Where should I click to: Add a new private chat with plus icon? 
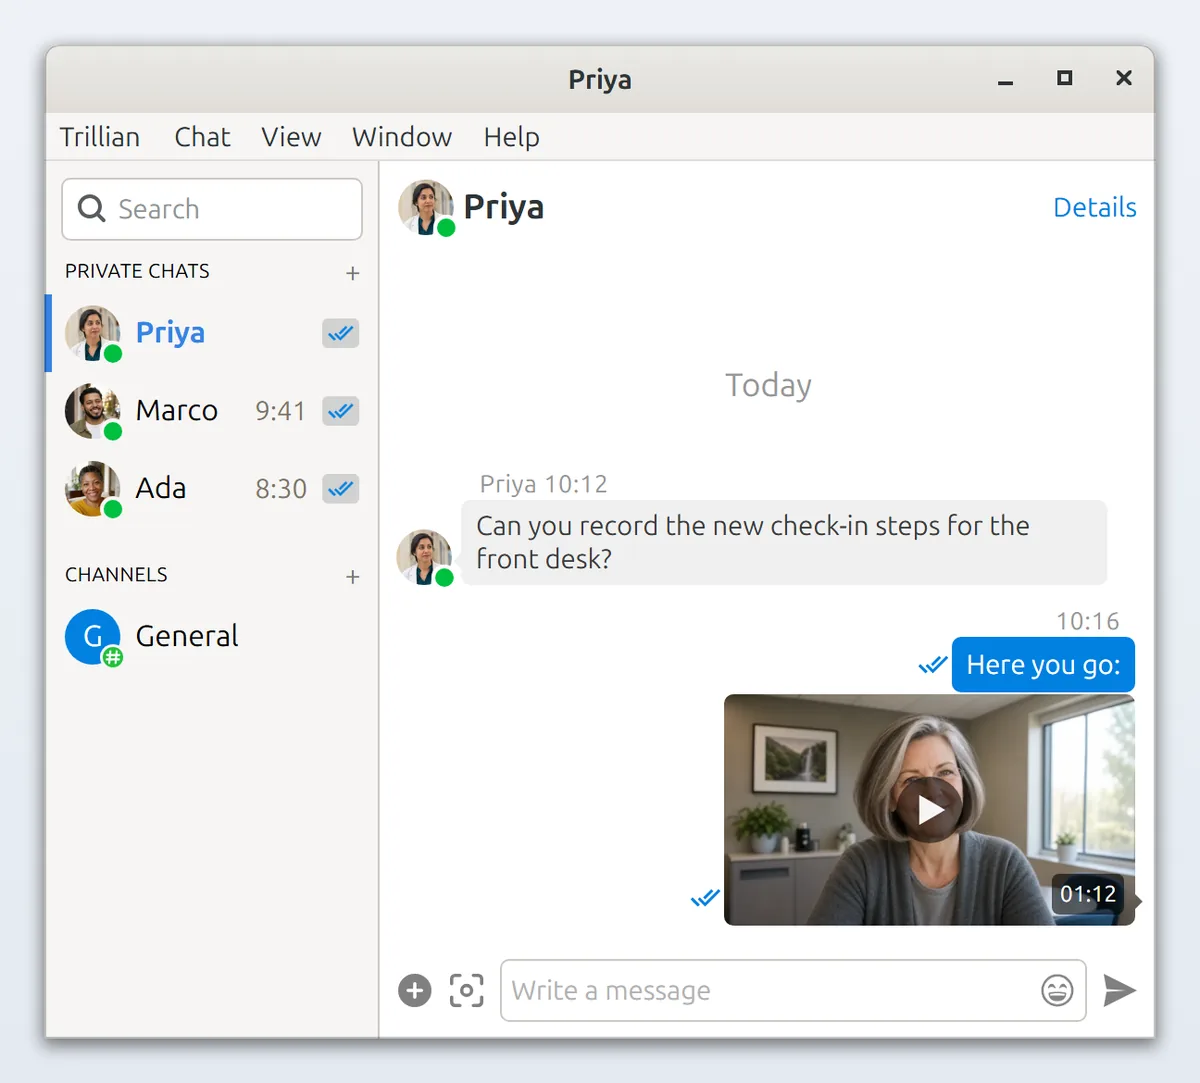click(x=352, y=273)
